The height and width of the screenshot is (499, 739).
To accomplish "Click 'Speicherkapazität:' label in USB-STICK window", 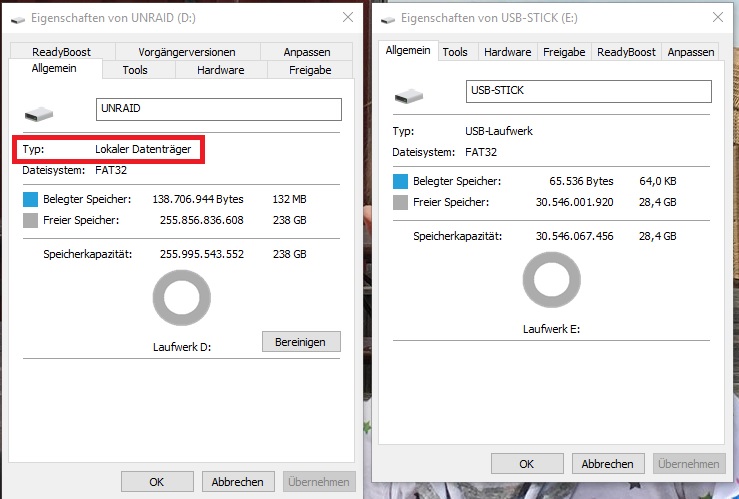I will pos(458,236).
